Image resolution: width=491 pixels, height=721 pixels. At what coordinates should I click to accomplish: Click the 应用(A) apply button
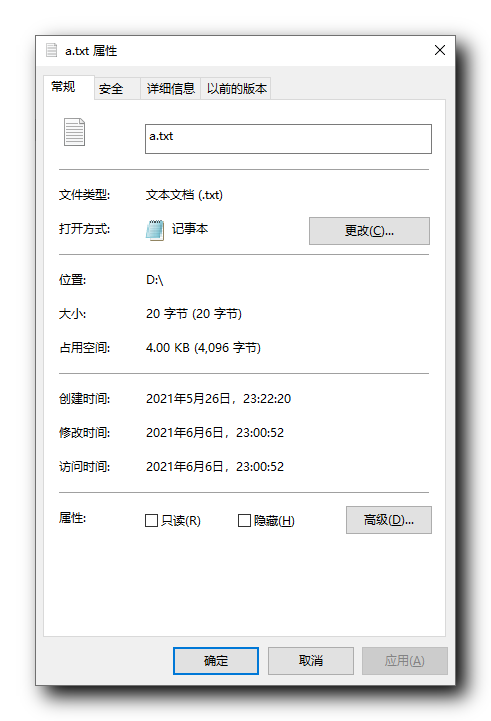405,661
